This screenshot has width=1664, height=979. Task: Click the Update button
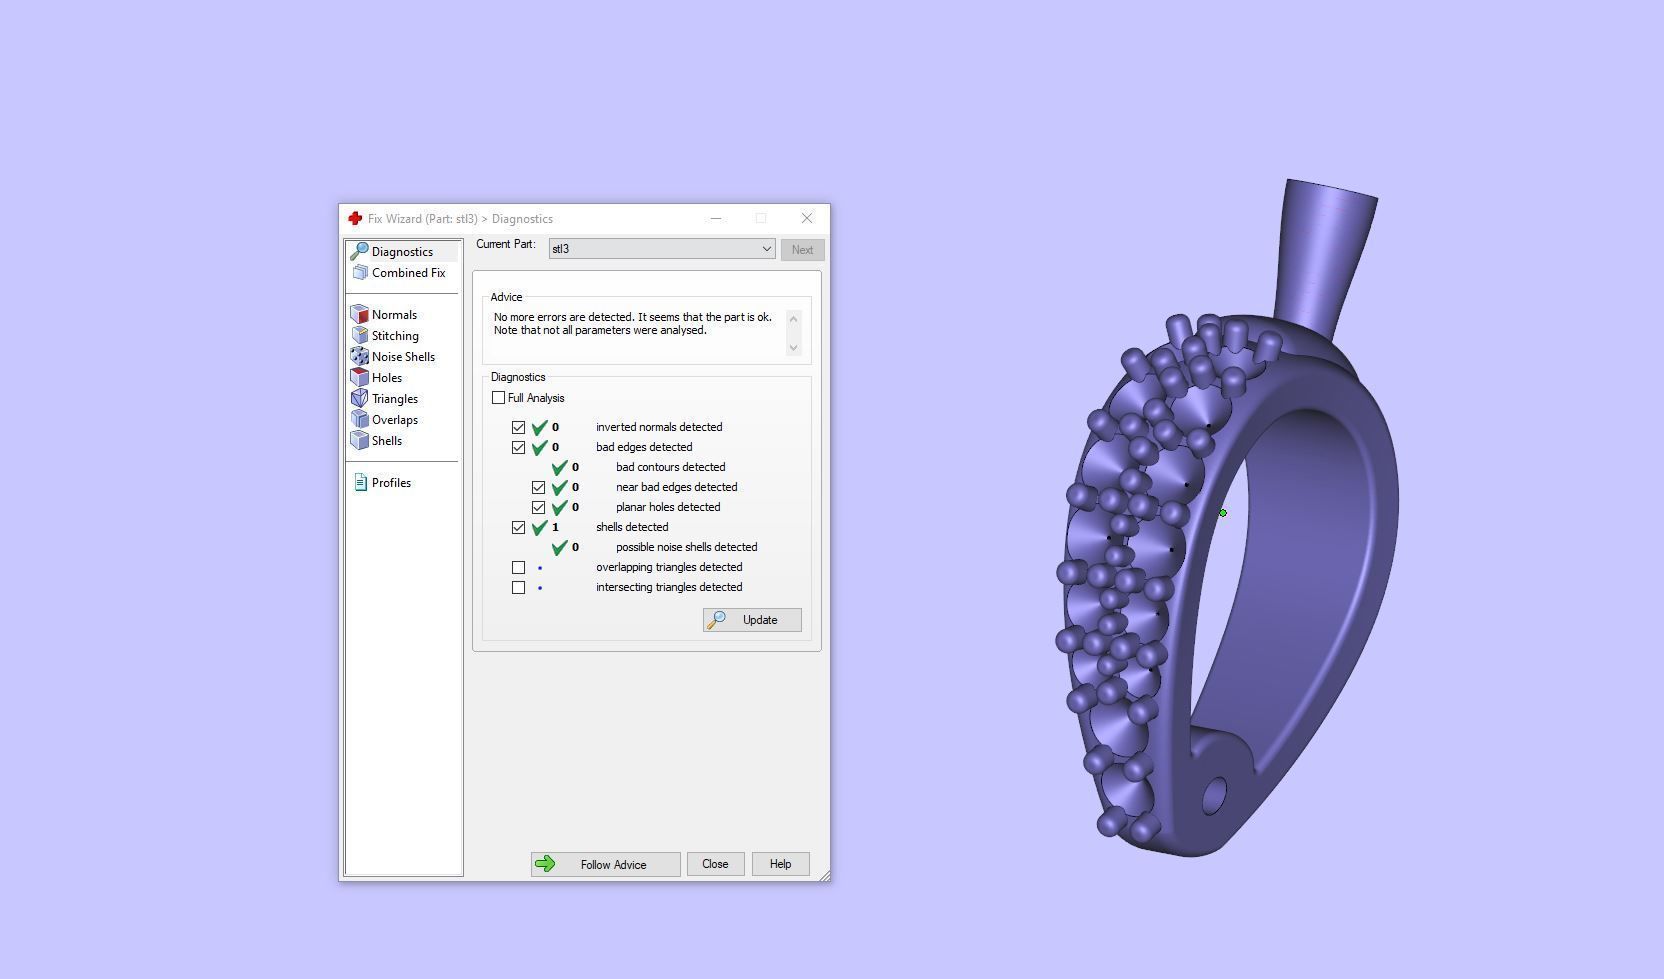(x=752, y=620)
